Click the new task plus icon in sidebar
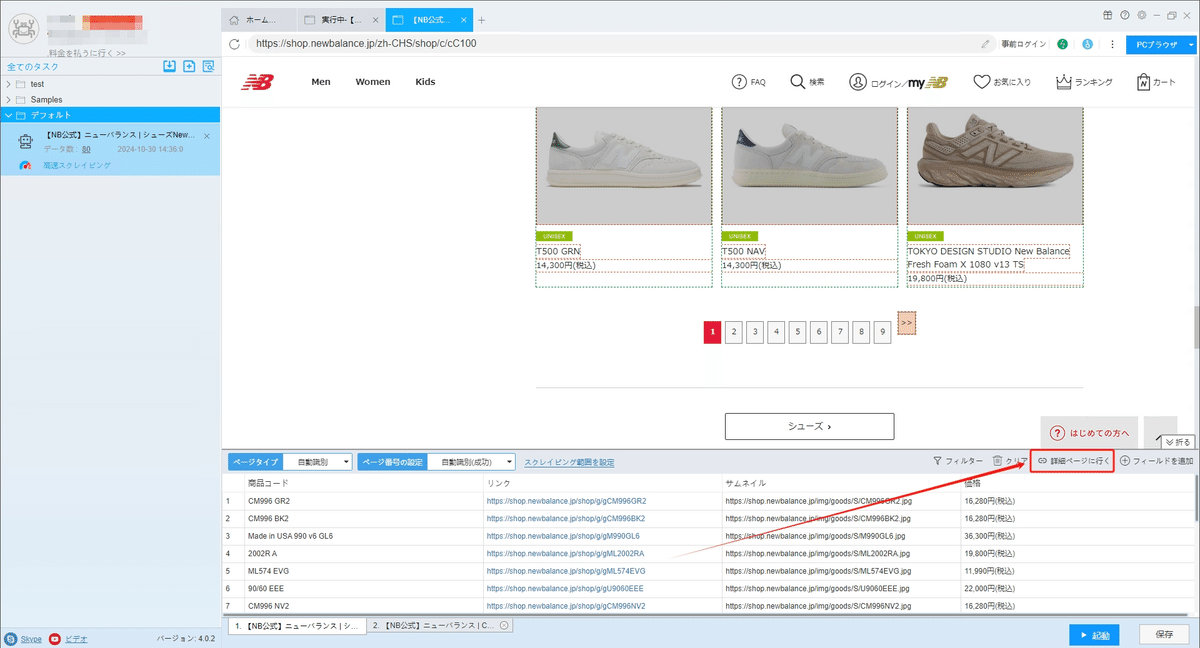This screenshot has height=648, width=1200. tap(188, 66)
